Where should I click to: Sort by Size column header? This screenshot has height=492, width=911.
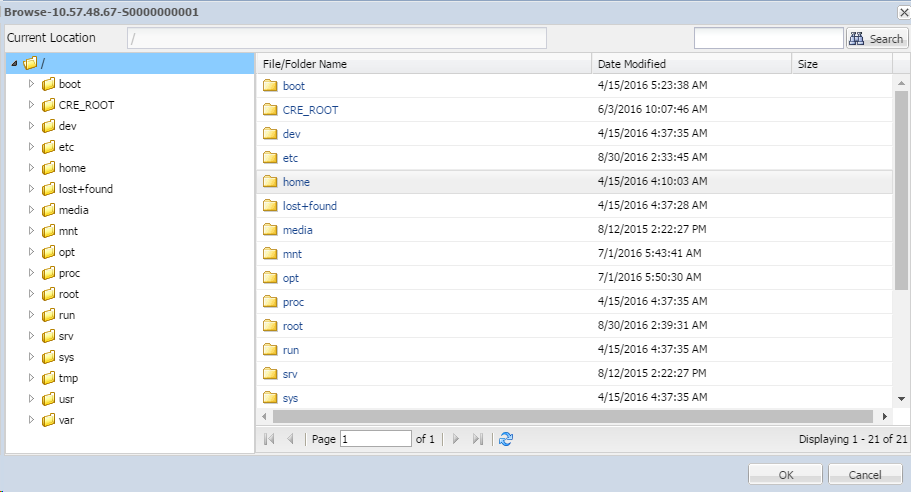tap(842, 64)
